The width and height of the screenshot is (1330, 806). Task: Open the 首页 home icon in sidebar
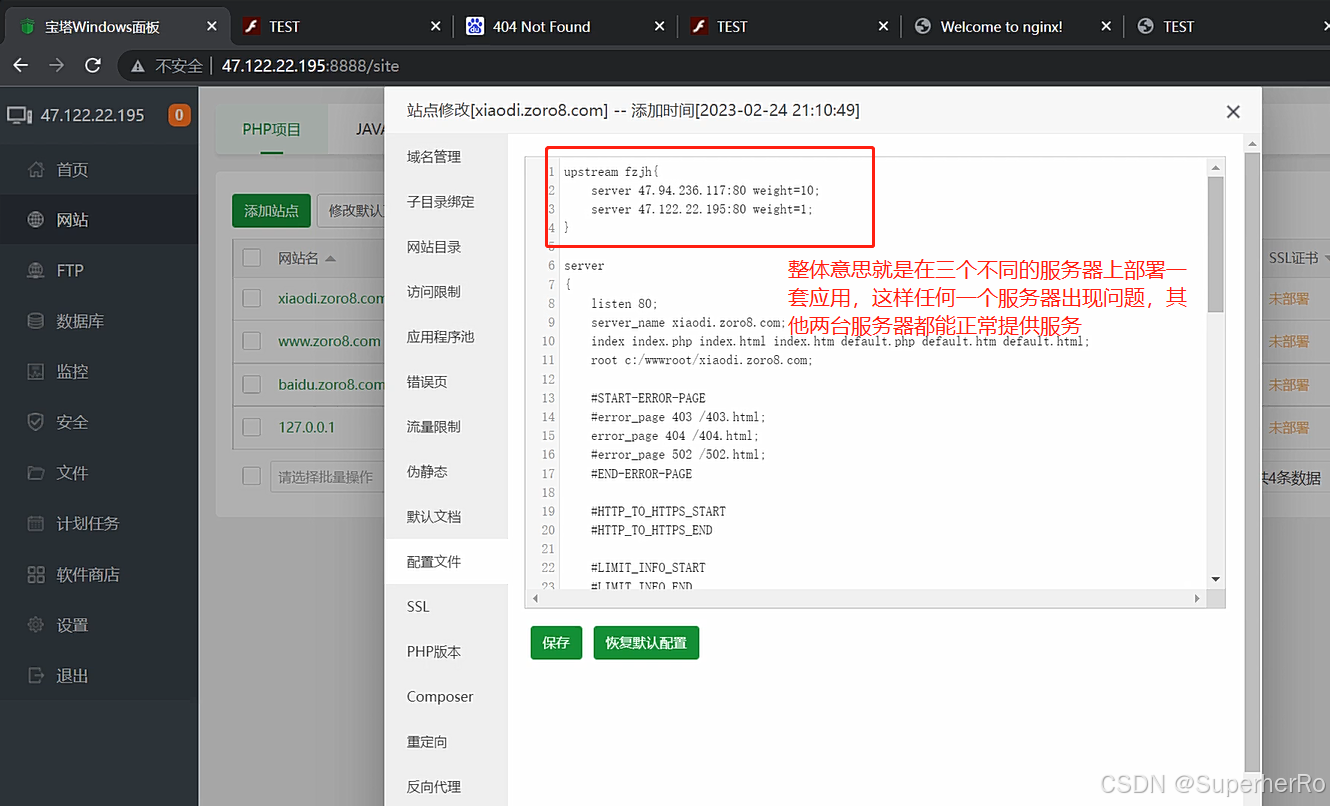click(36, 169)
